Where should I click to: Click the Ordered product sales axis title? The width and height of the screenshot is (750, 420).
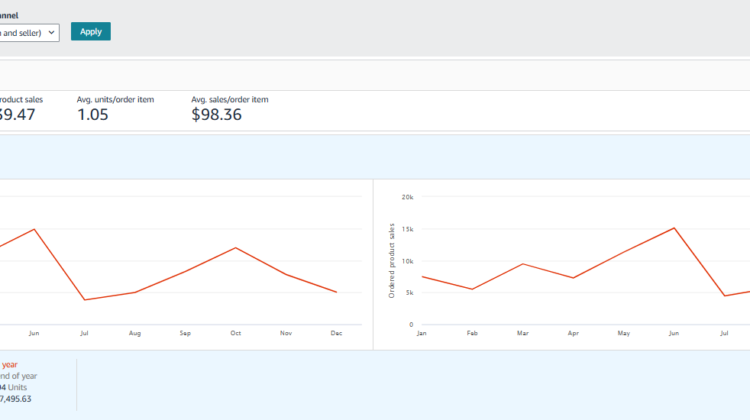coord(392,261)
